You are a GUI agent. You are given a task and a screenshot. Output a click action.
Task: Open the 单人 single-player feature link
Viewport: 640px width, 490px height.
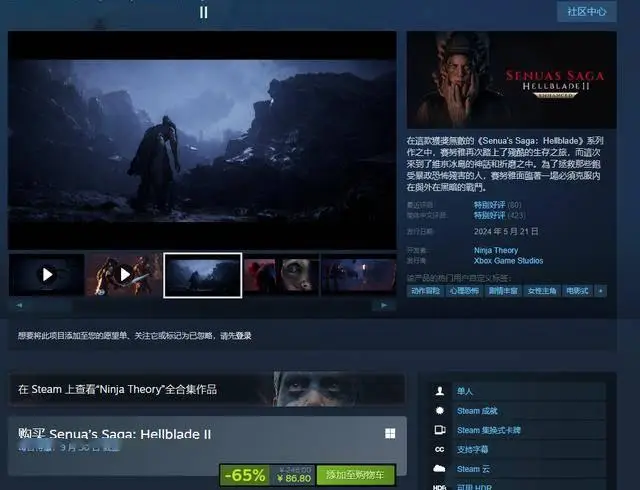(x=464, y=391)
